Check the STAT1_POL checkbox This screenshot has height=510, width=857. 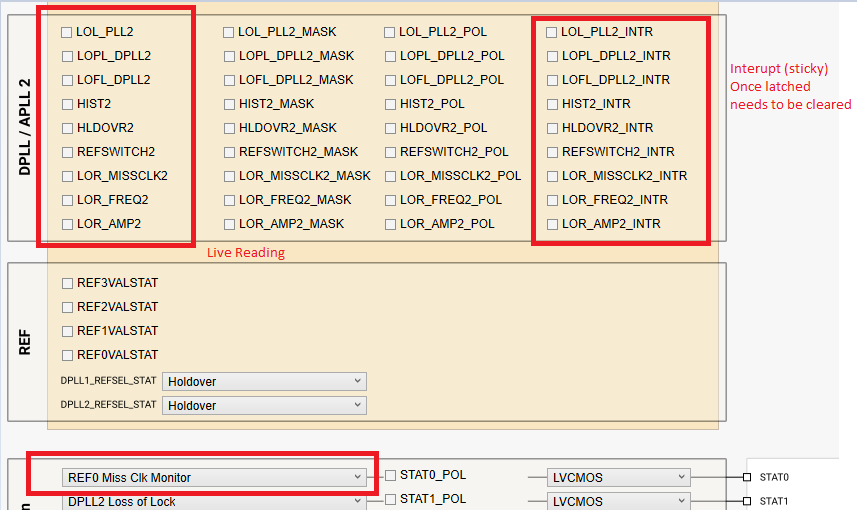390,500
